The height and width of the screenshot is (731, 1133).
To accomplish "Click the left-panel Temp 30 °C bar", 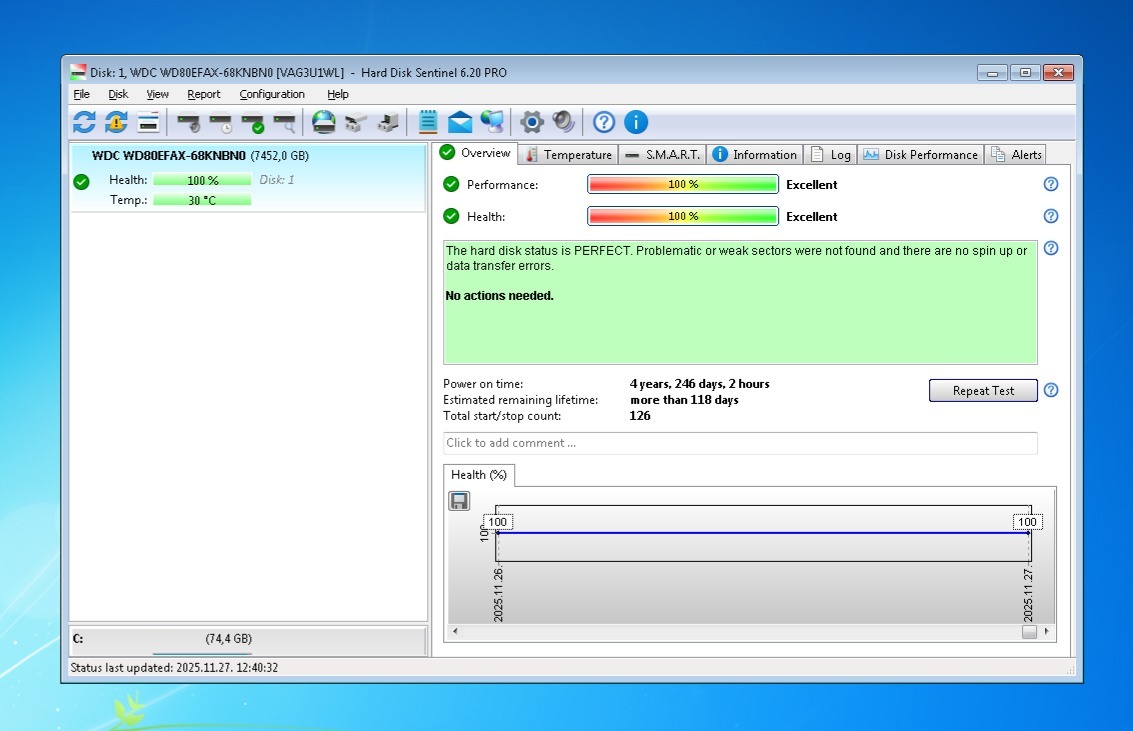I will tap(202, 200).
